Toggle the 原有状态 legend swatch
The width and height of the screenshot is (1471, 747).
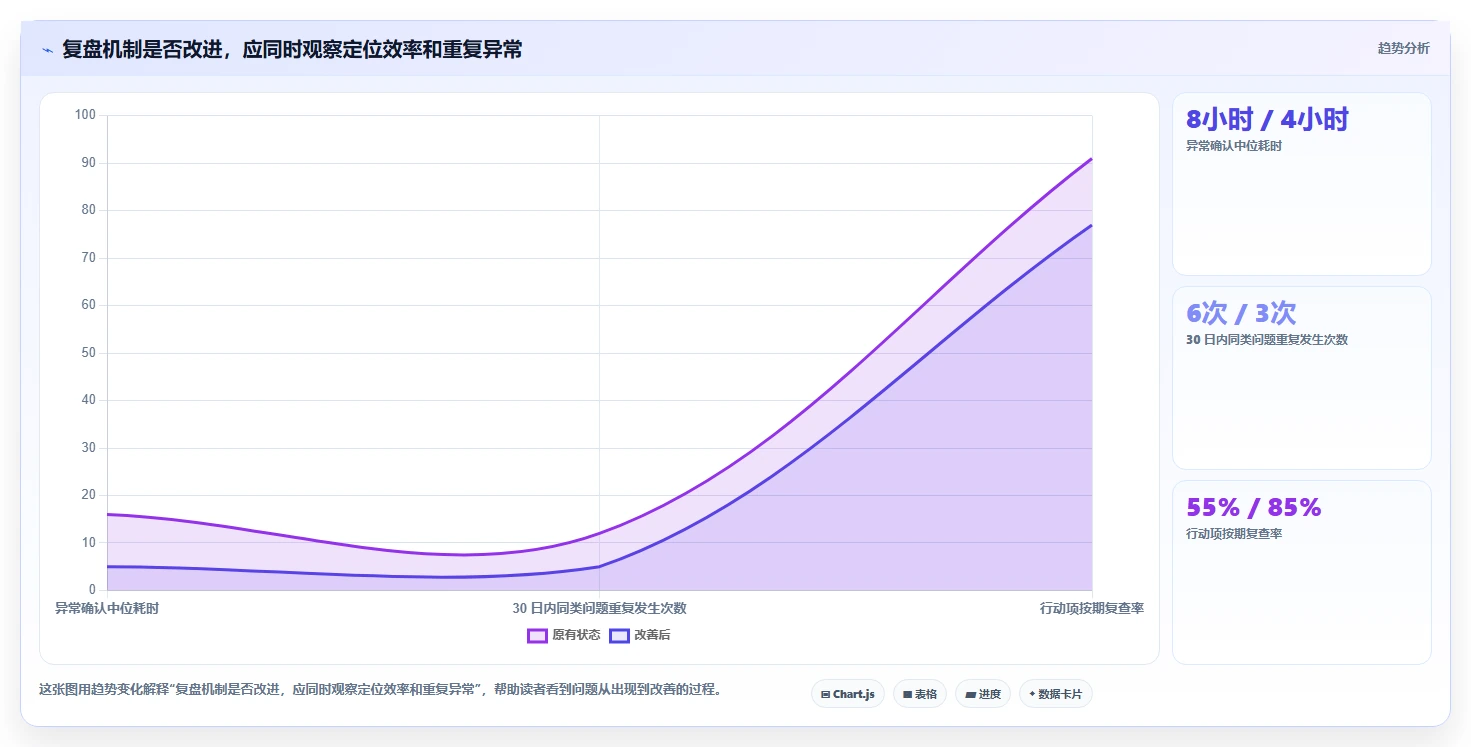[537, 636]
